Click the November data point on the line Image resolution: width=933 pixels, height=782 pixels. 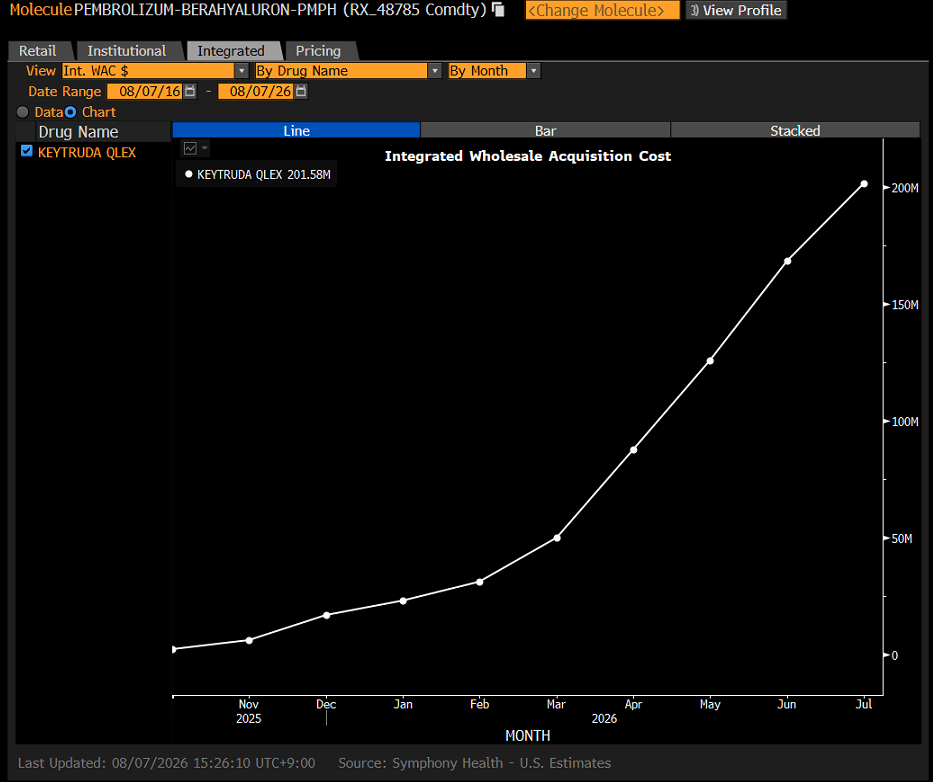(x=249, y=640)
